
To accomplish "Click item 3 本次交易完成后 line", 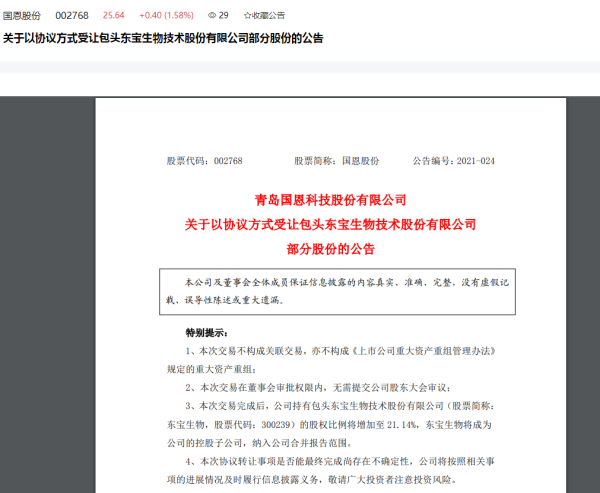I will (x=340, y=406).
